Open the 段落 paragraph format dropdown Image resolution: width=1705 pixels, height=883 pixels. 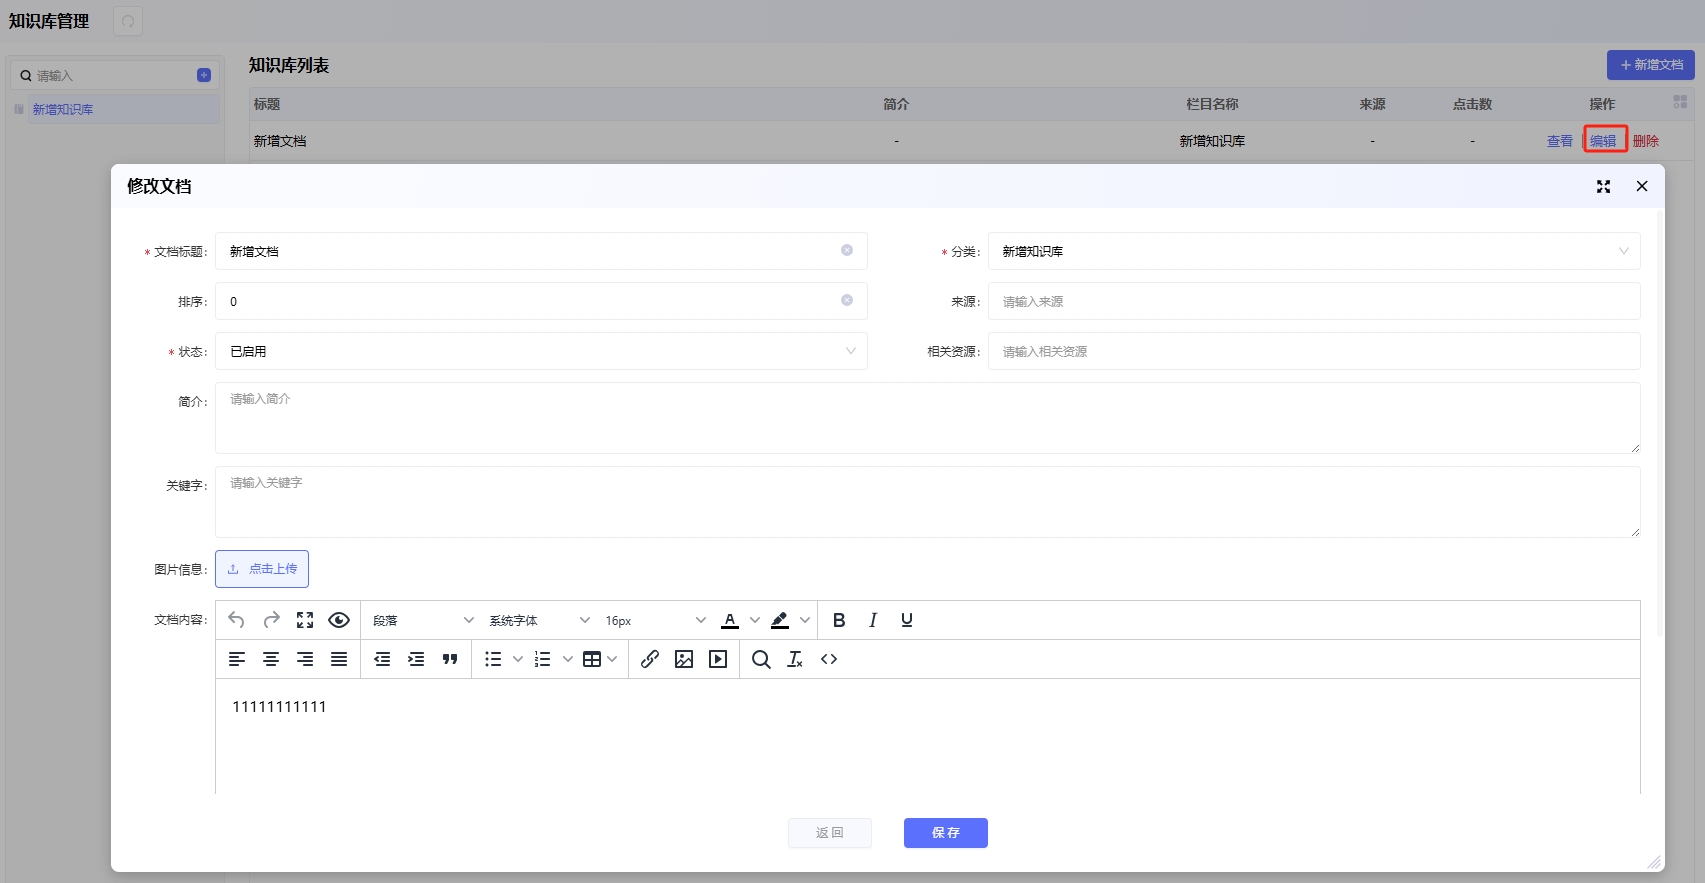[423, 620]
